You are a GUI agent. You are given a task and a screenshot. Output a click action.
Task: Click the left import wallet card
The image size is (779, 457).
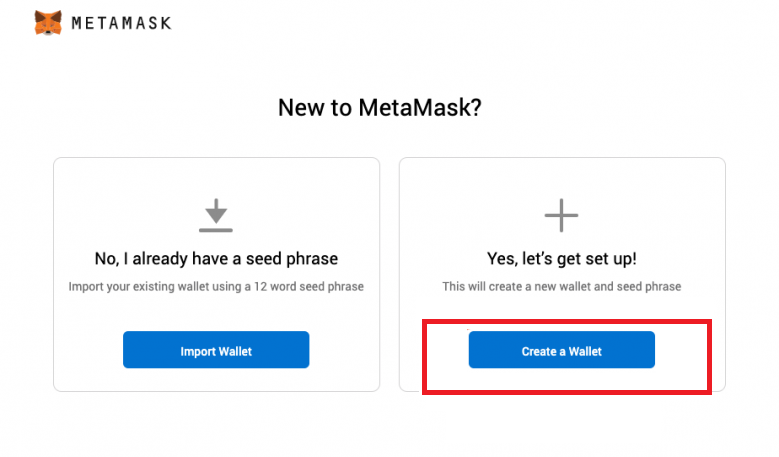(217, 274)
